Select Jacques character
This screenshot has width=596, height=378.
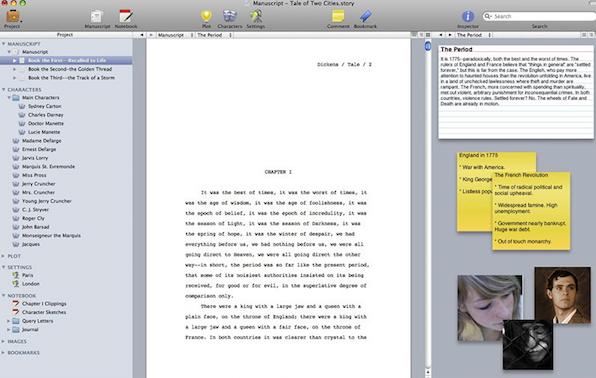[31, 244]
